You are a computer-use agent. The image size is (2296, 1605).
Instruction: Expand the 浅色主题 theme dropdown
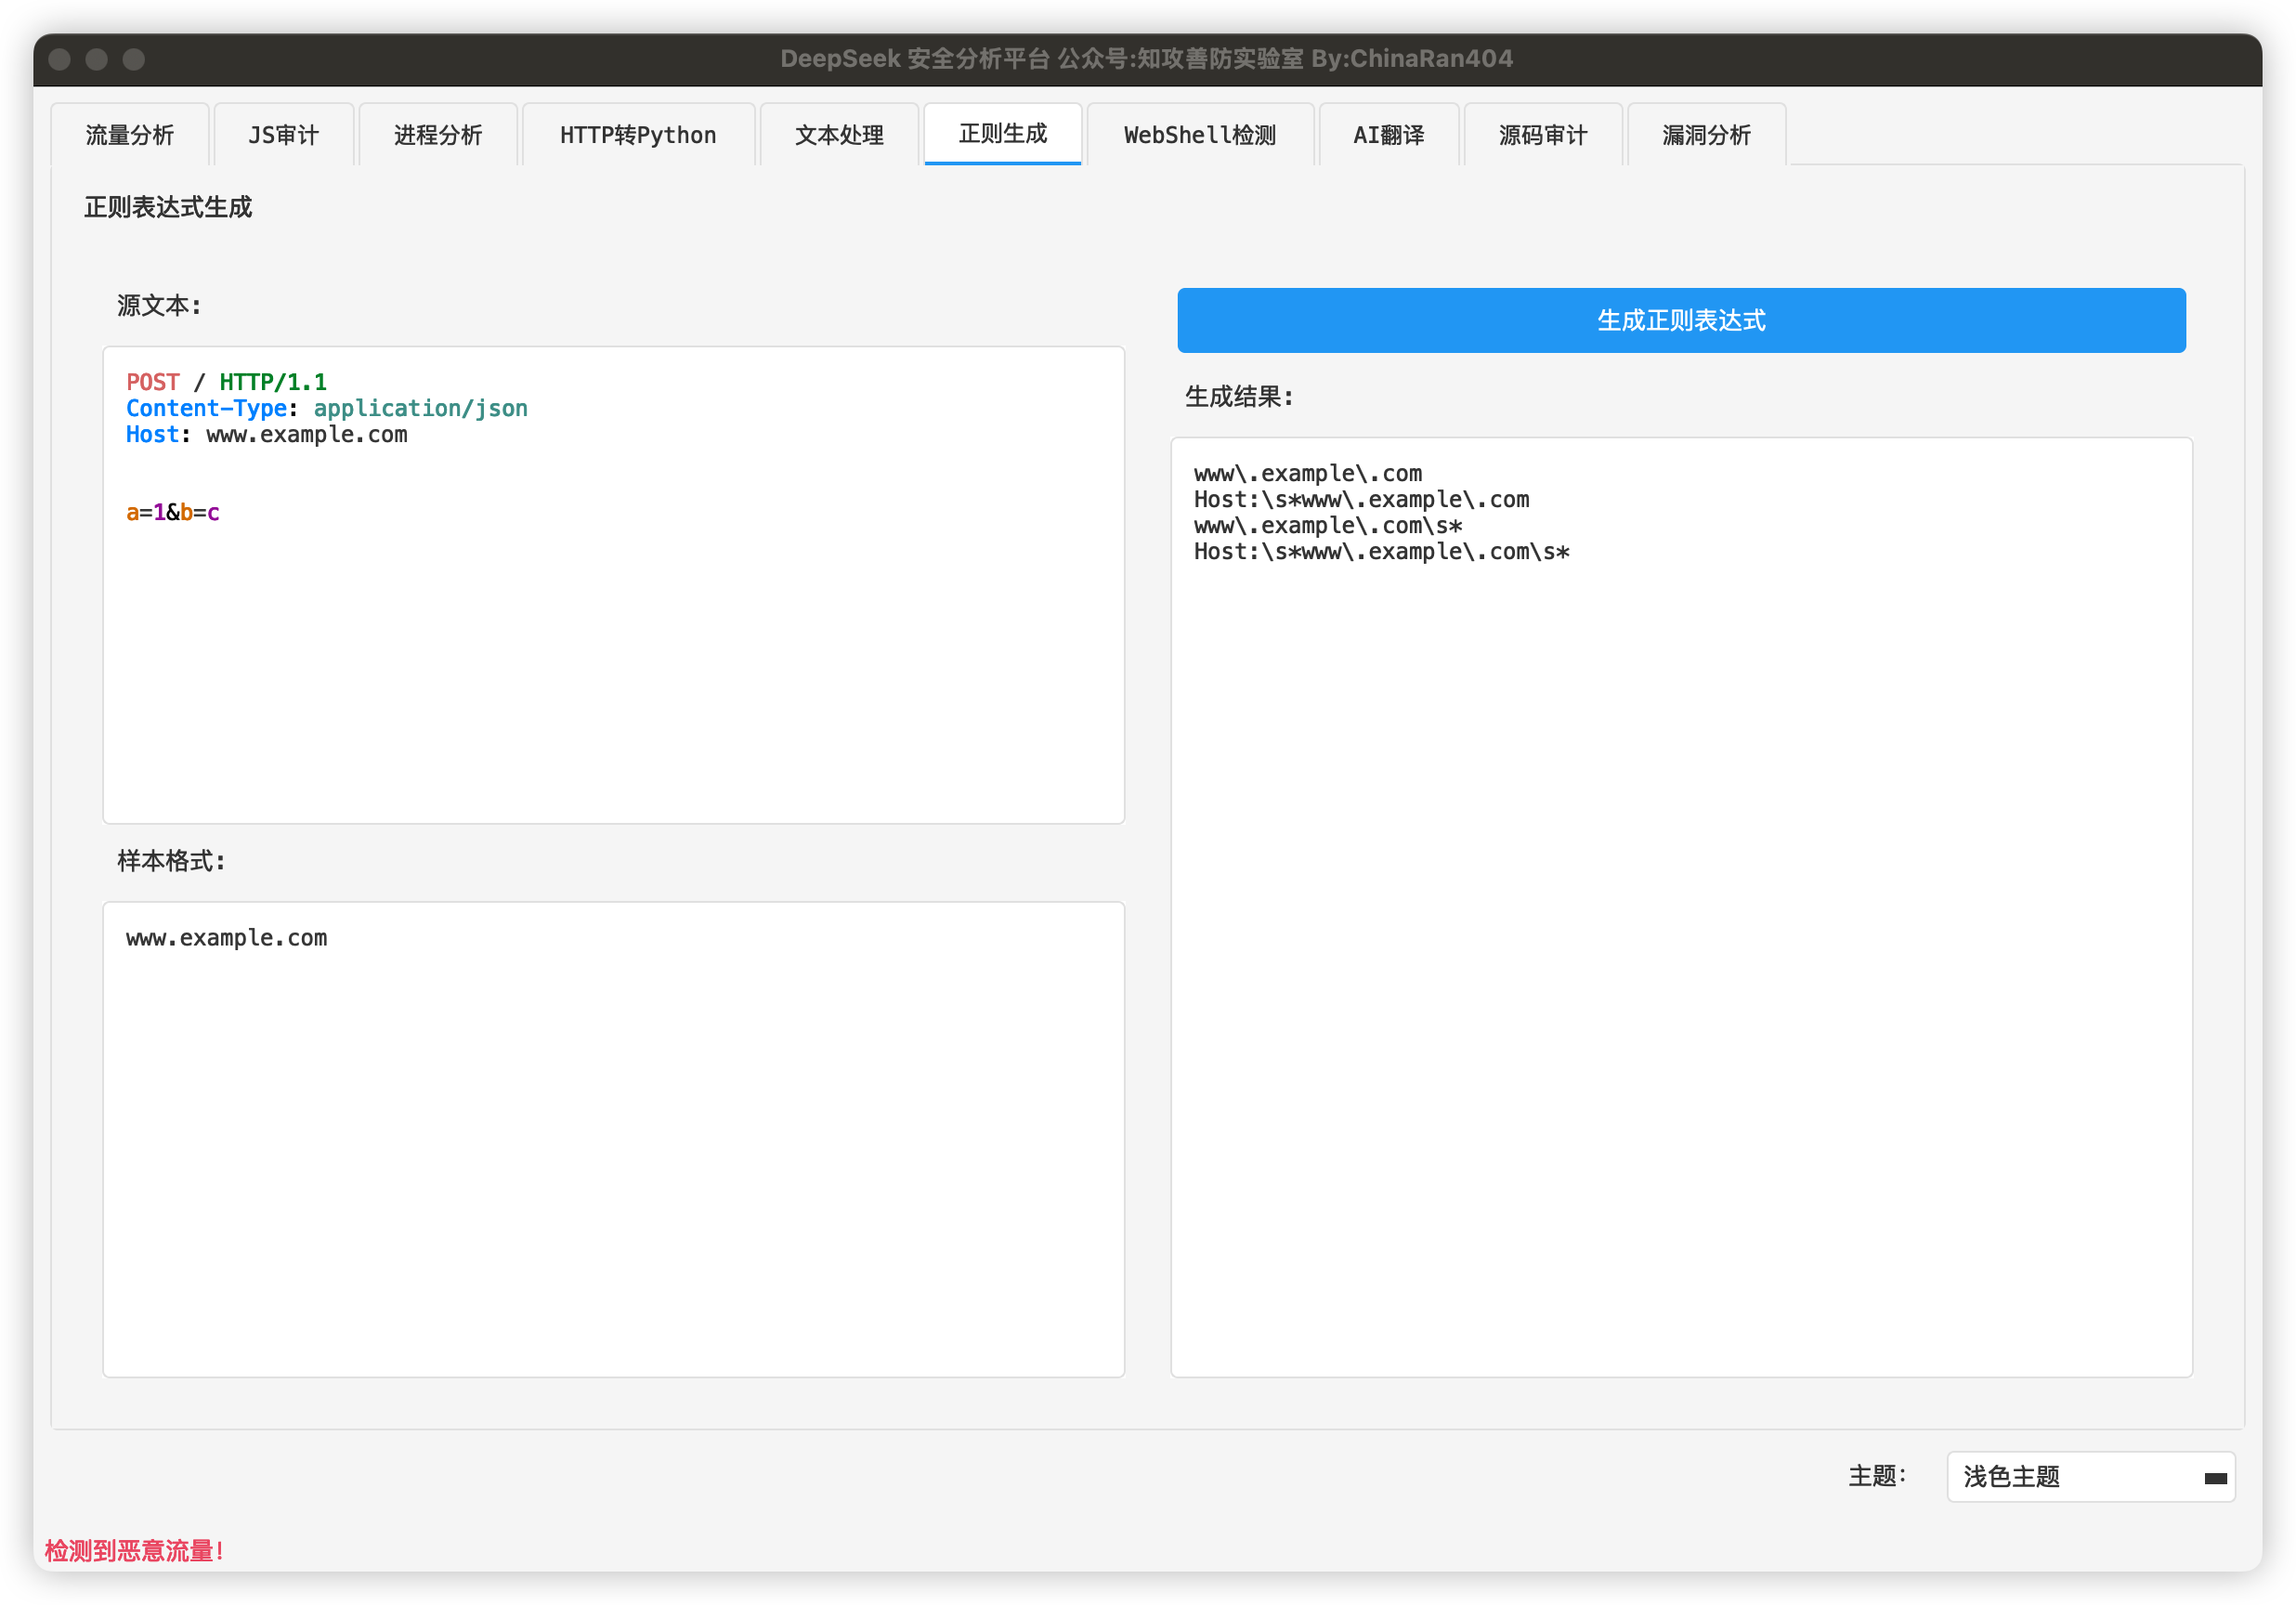click(x=2070, y=1476)
